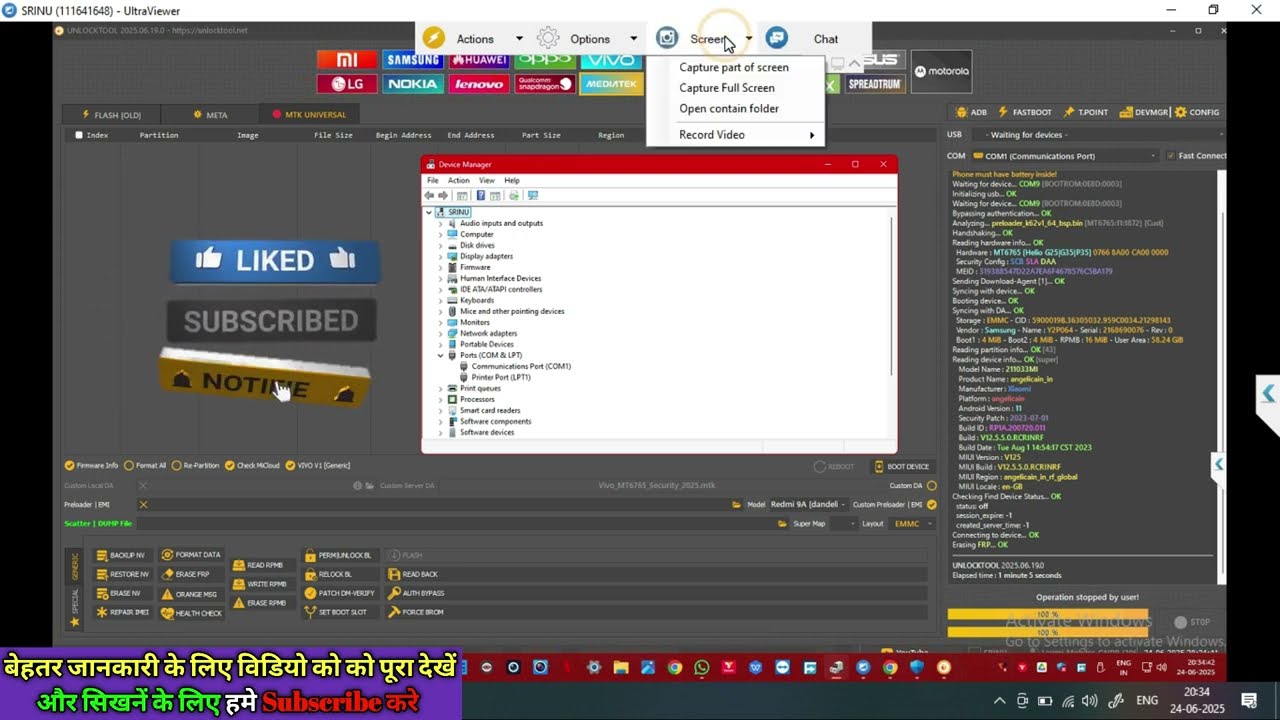Choose Capture part of screen
The width and height of the screenshot is (1280, 720).
(x=734, y=67)
